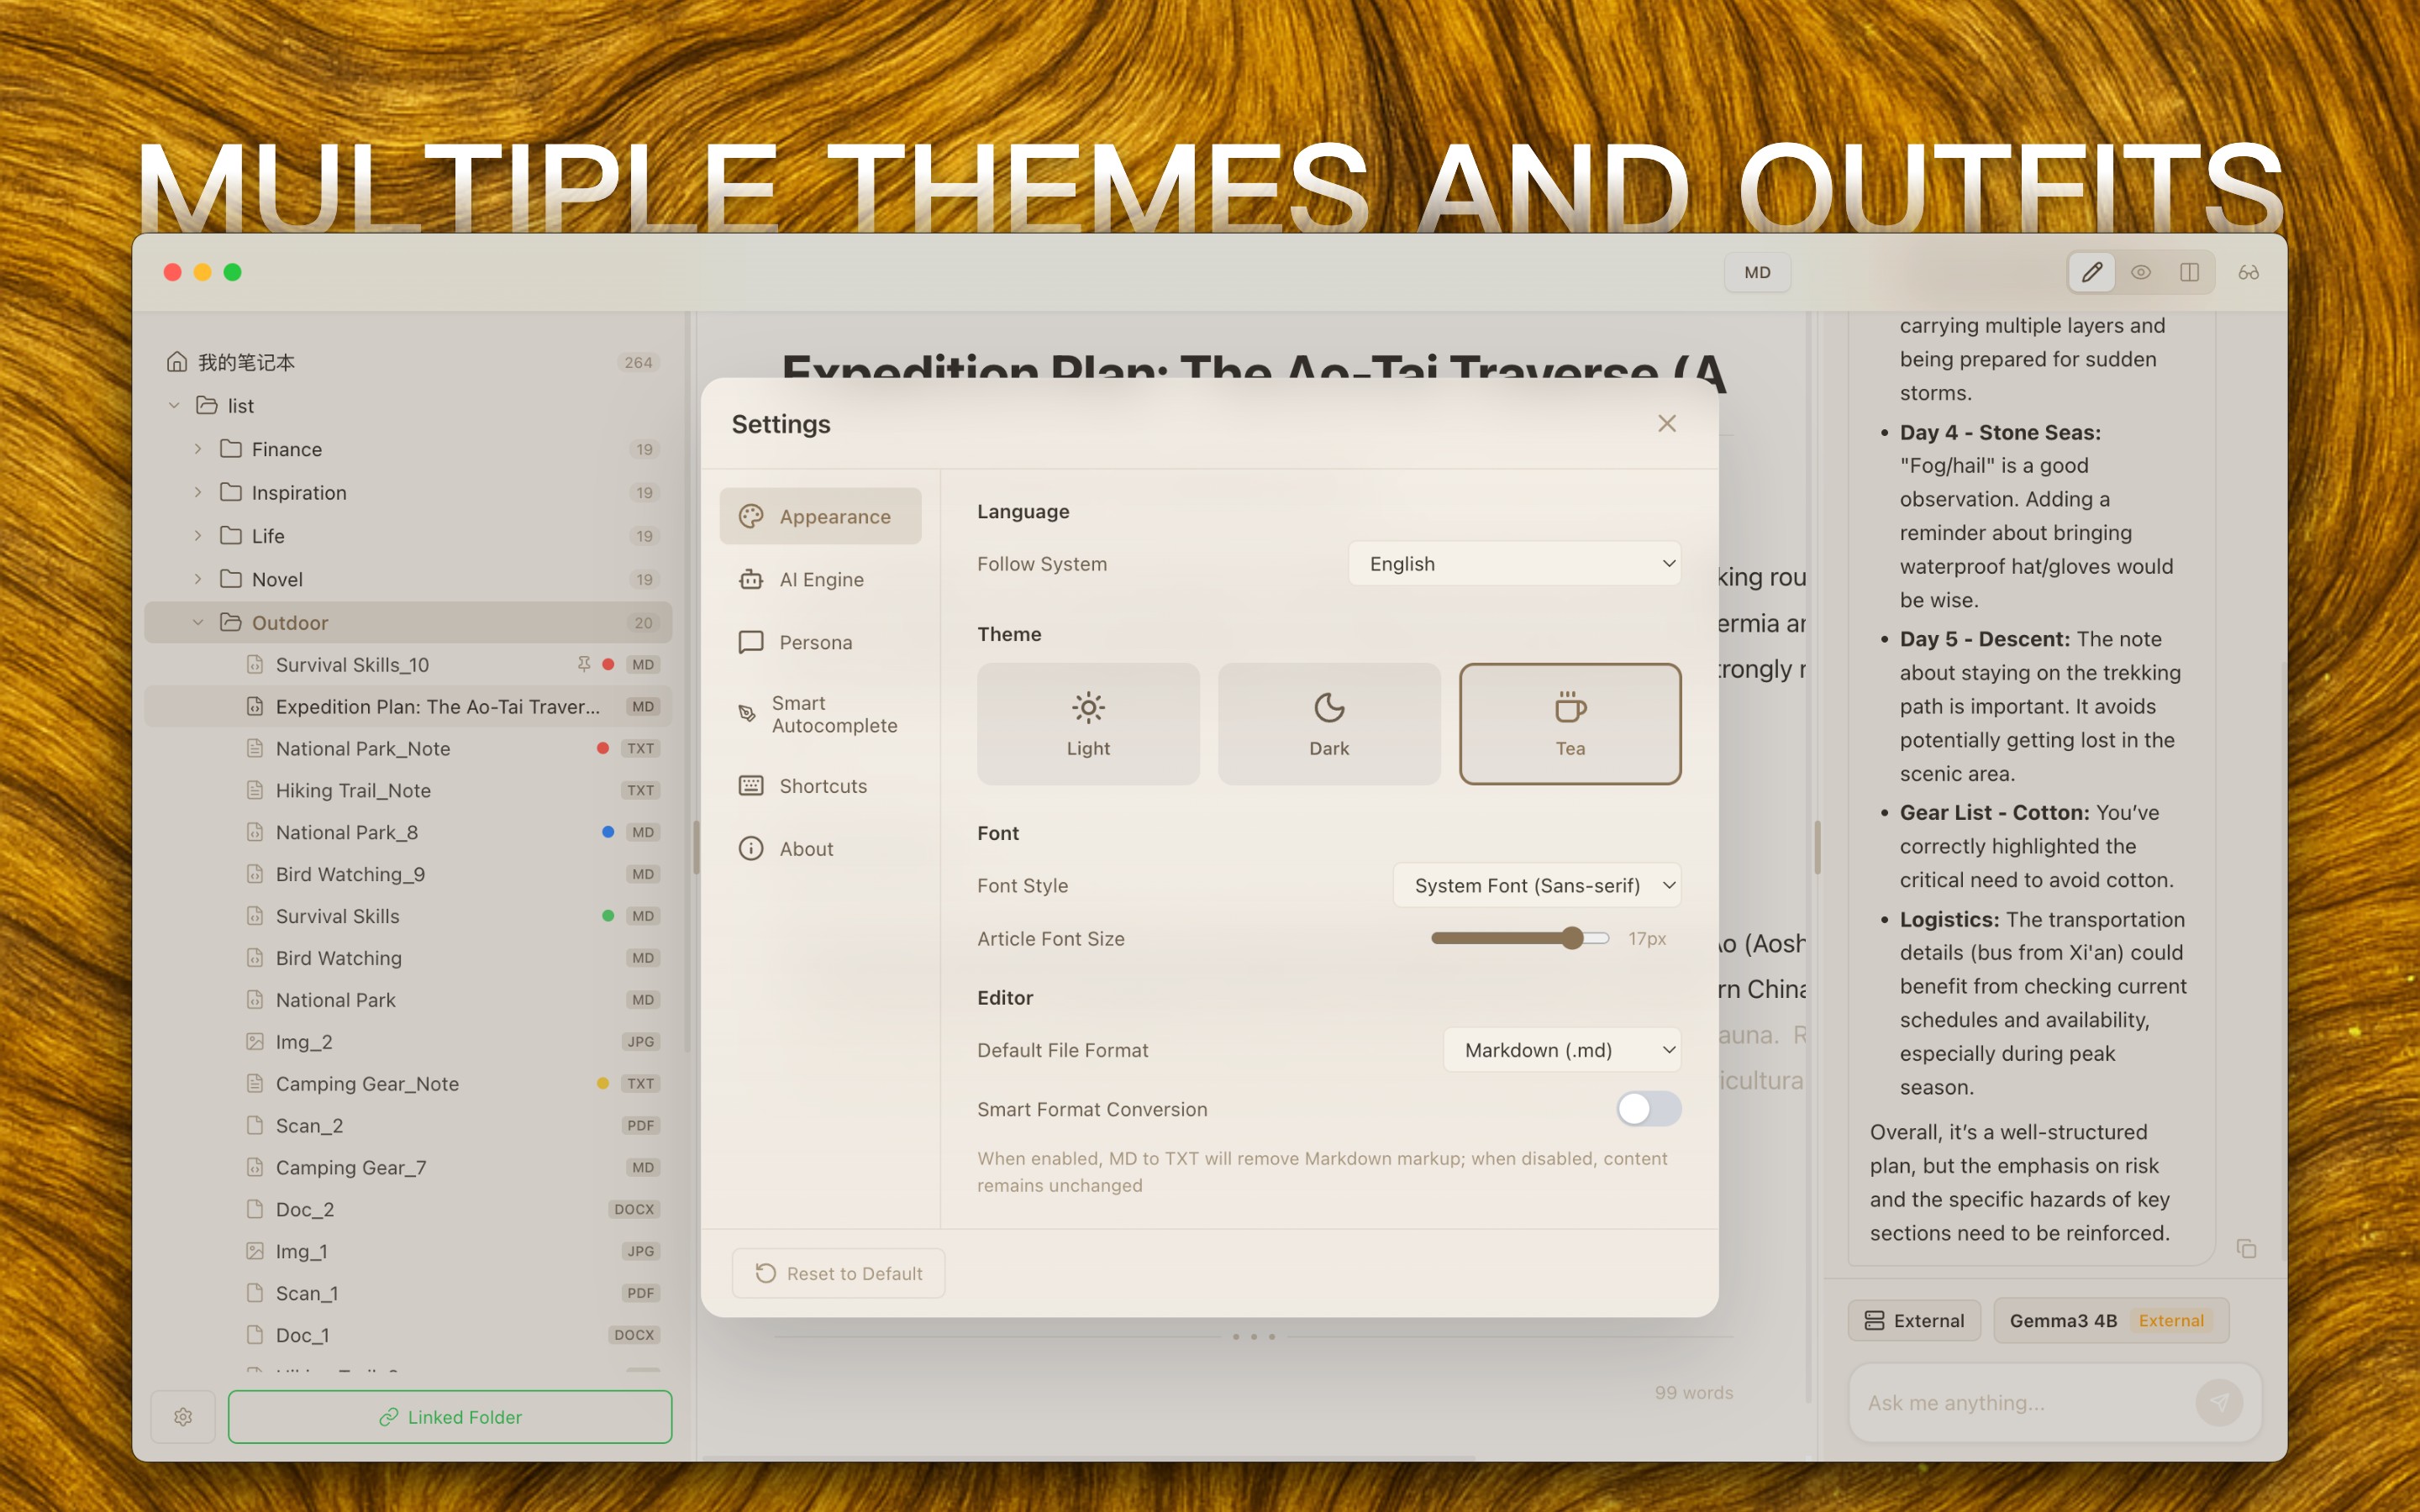Click the Reset to Default button
The image size is (2420, 1512).
point(838,1272)
